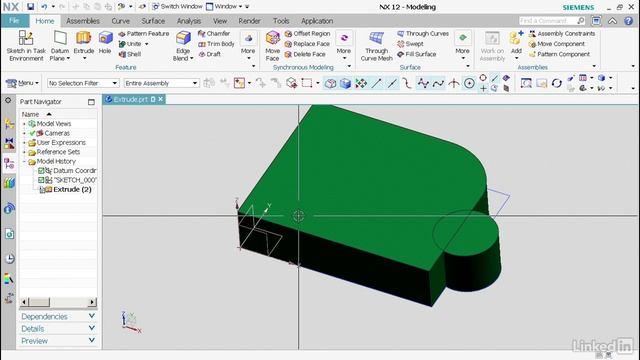
Task: Open the Reuse Library books icon
Action: pyautogui.click(x=9, y=182)
